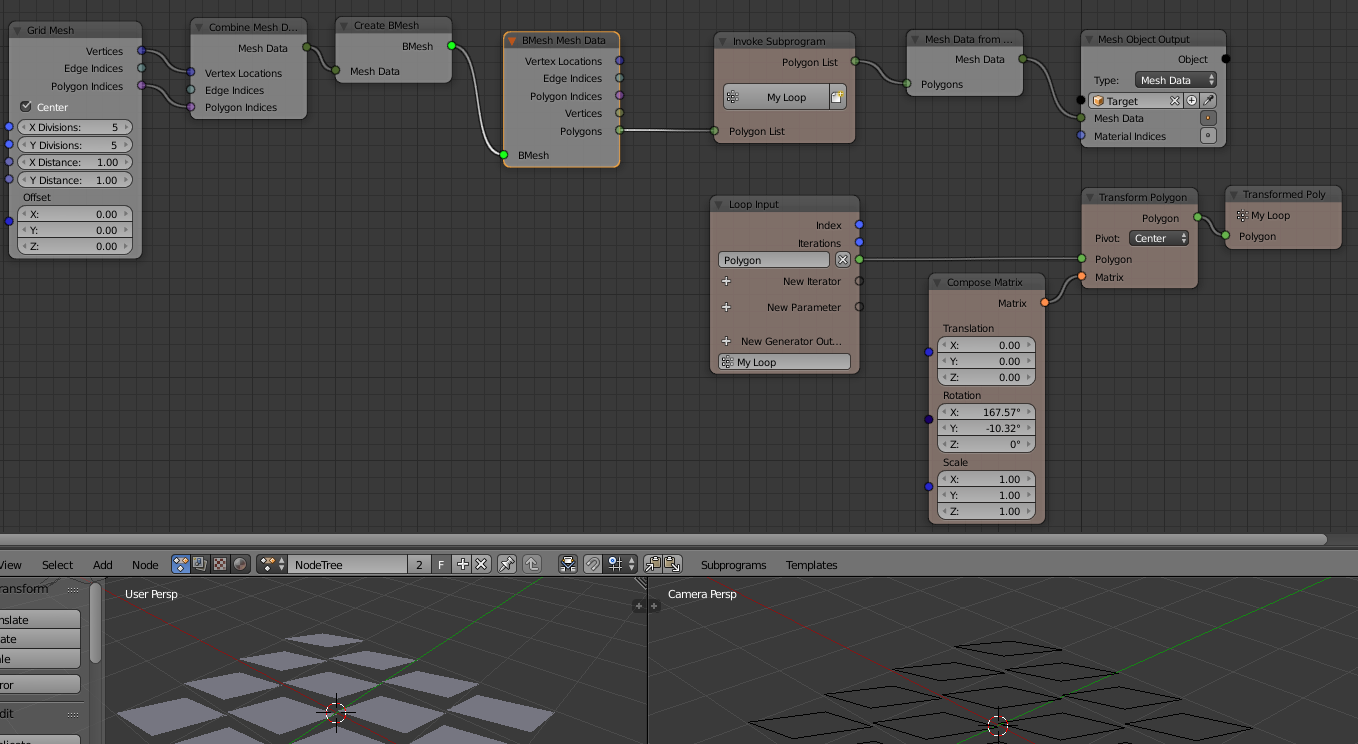Screen dimensions: 1358x744
Task: Click the Scale Z value field
Action: pos(986,511)
